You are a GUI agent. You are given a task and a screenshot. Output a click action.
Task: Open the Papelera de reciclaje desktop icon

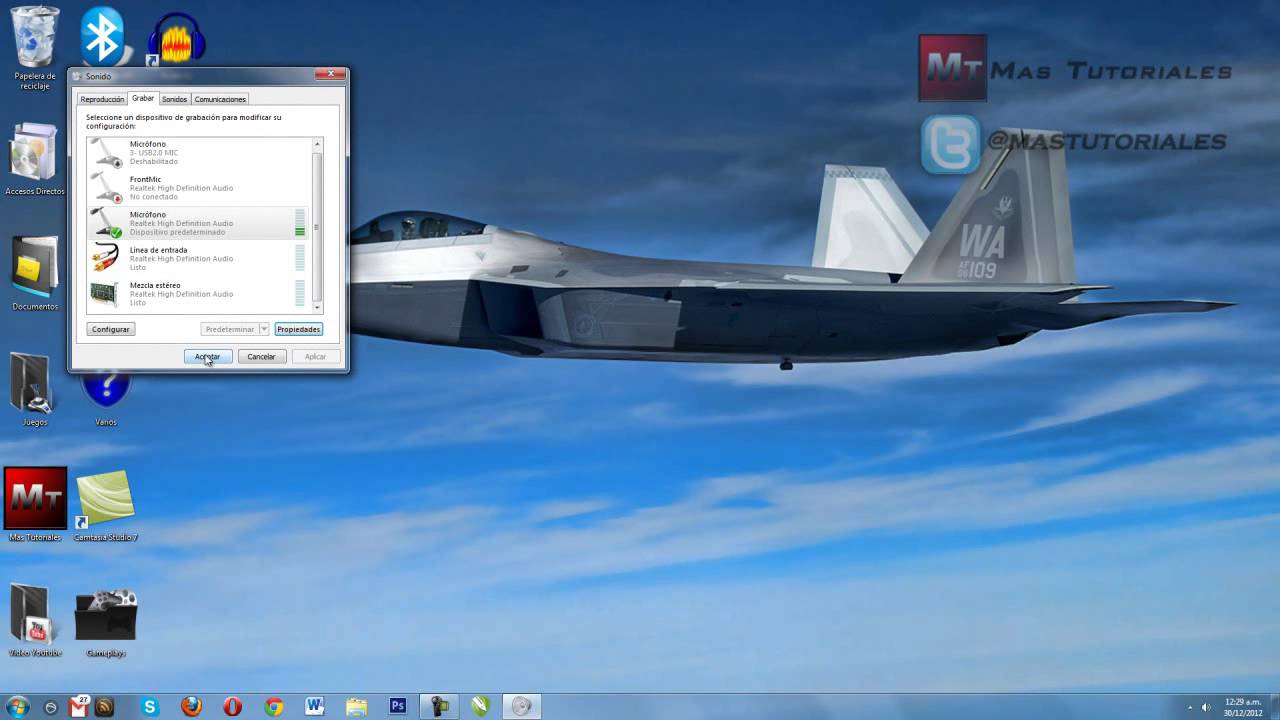(x=35, y=46)
